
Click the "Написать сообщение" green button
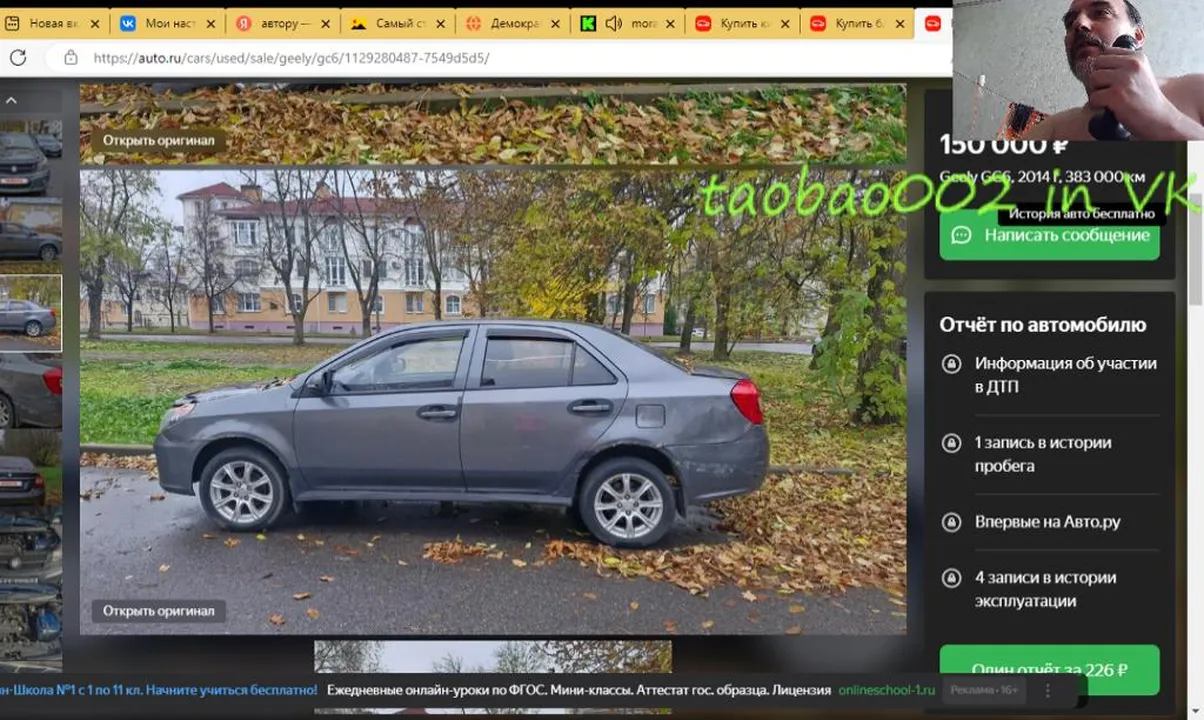click(1049, 235)
